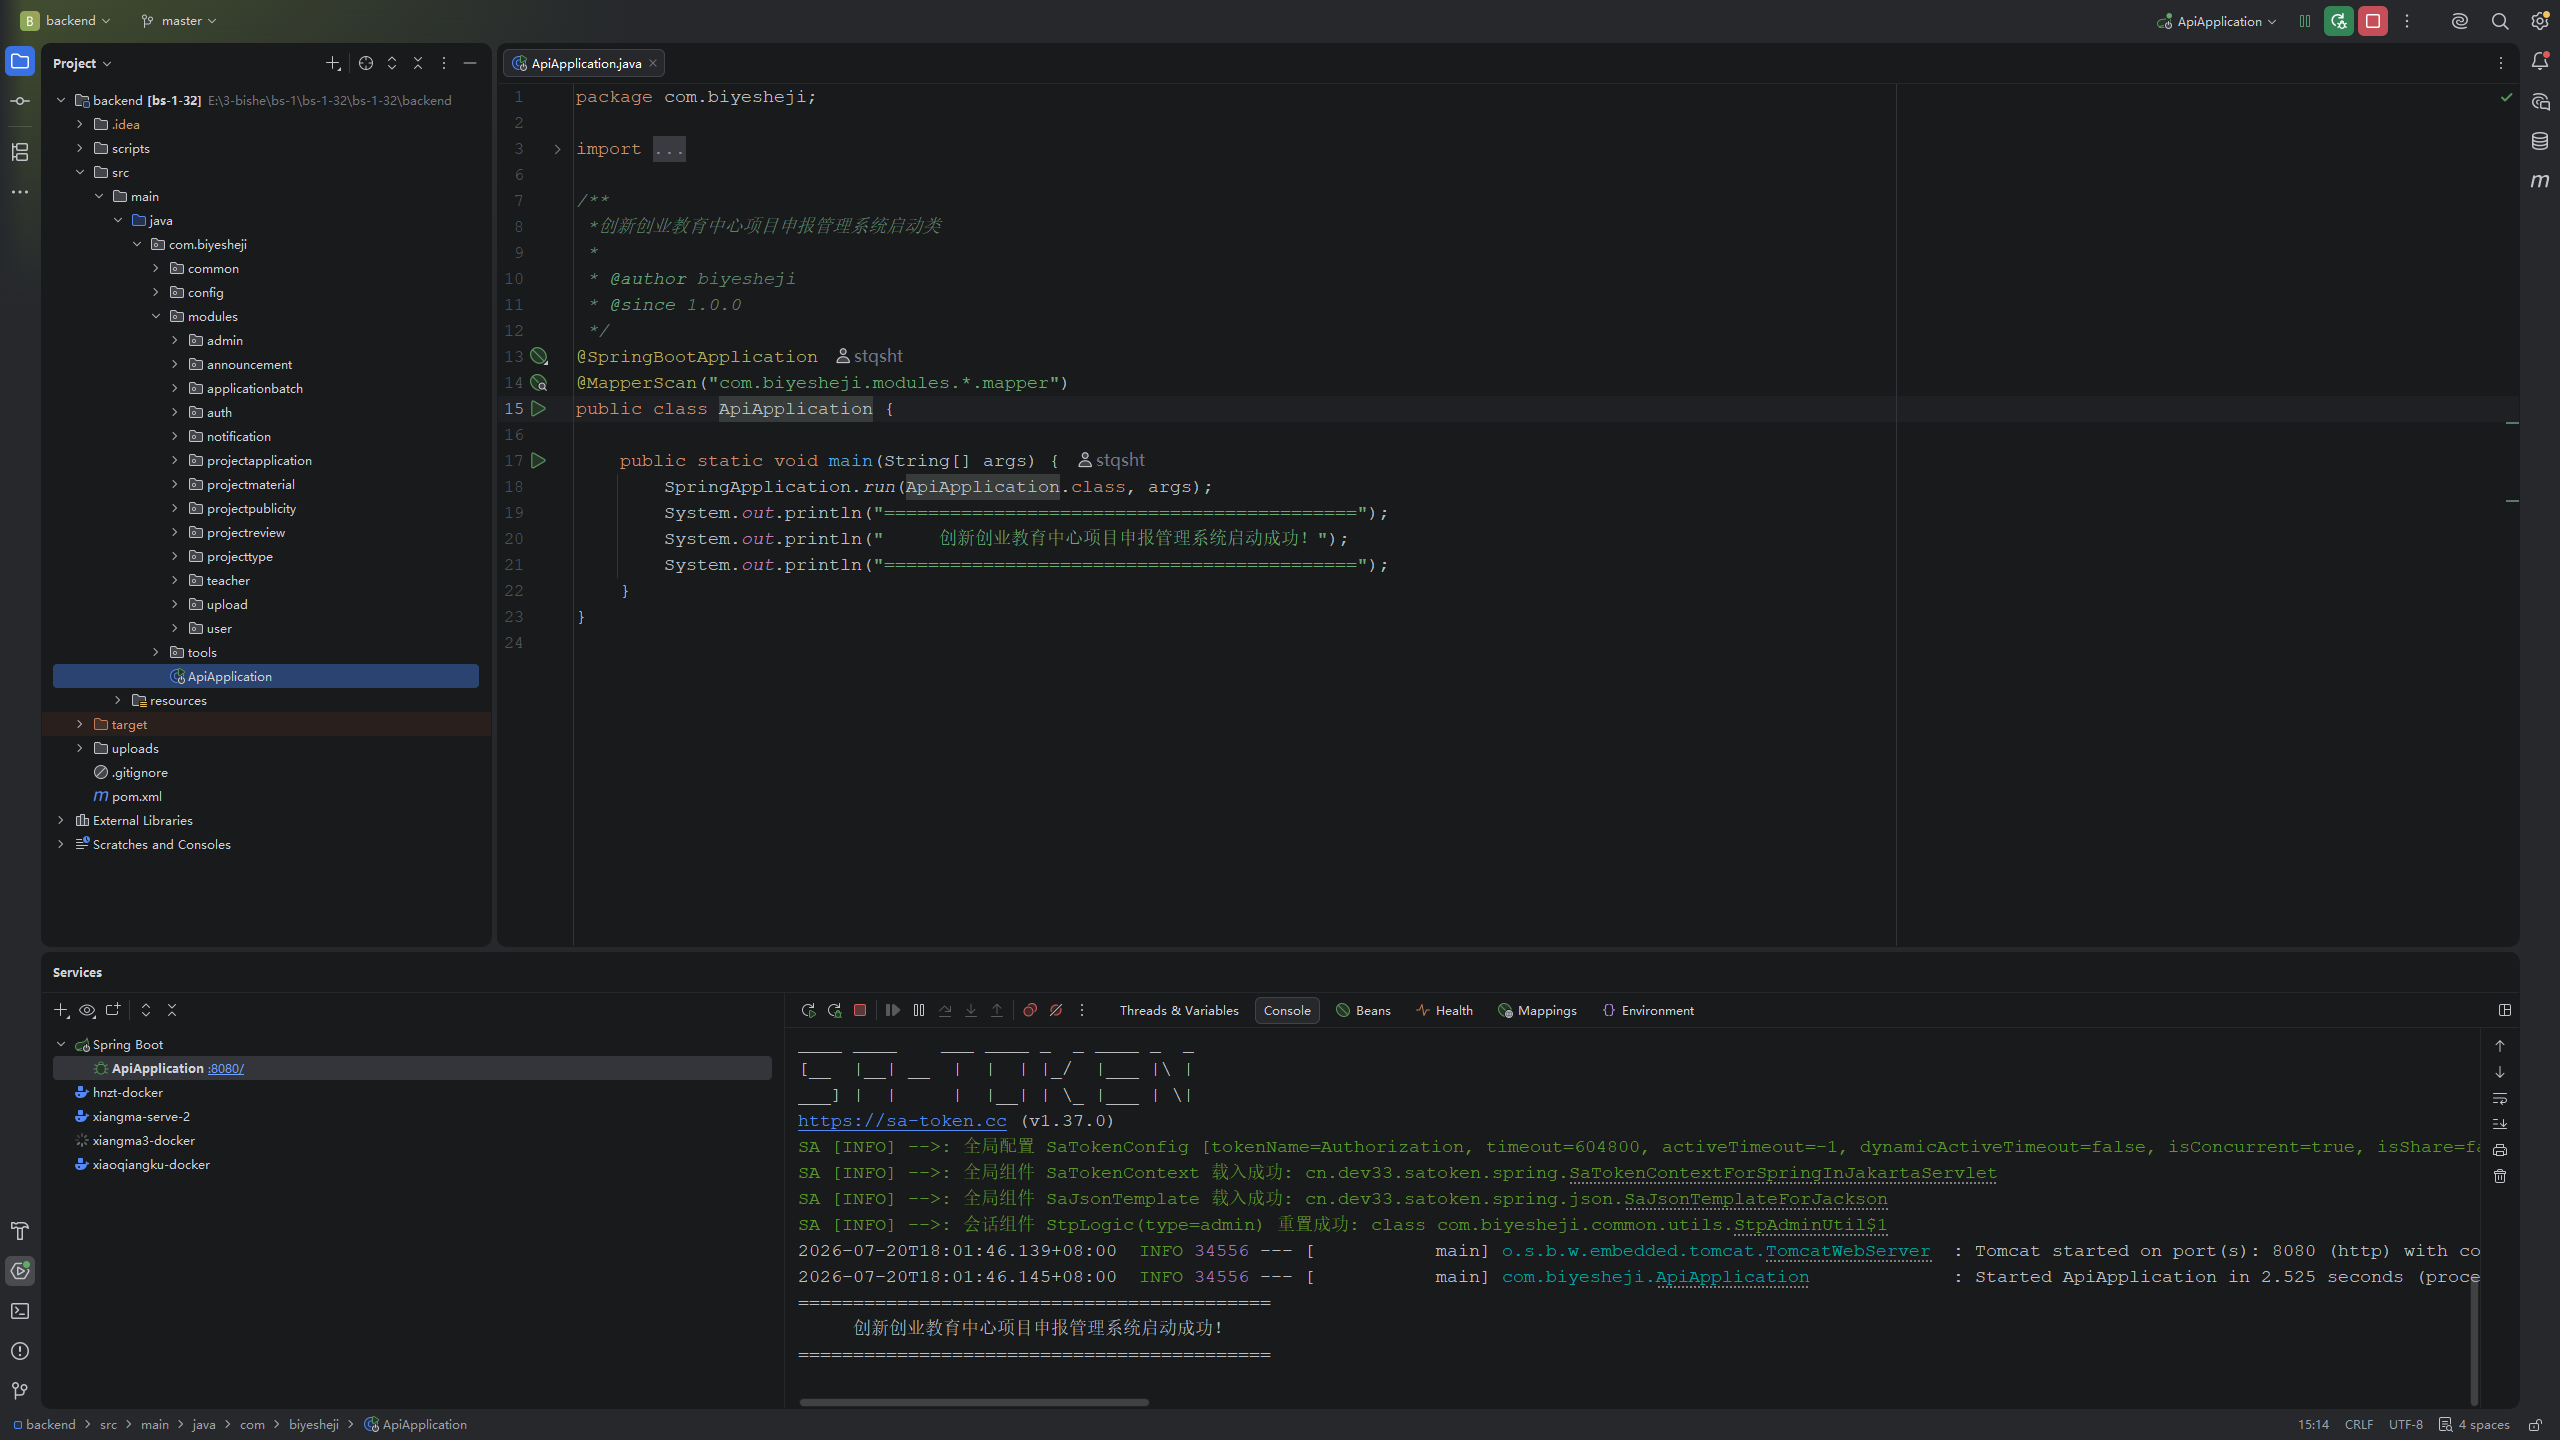Screen dimensions: 2560x1440
Task: Open the Services tool window icon
Action: coord(20,1271)
